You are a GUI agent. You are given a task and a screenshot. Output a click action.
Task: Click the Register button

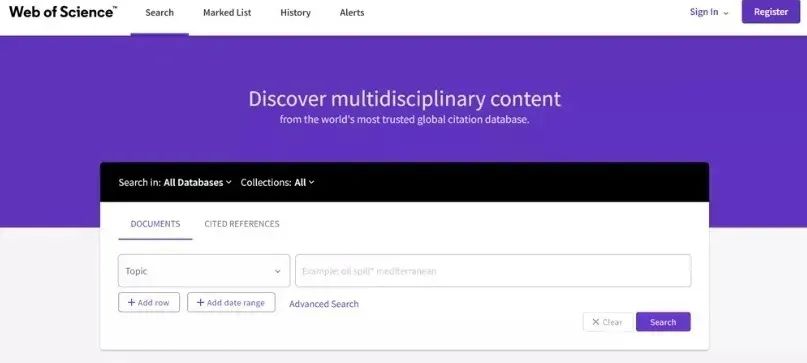(770, 12)
